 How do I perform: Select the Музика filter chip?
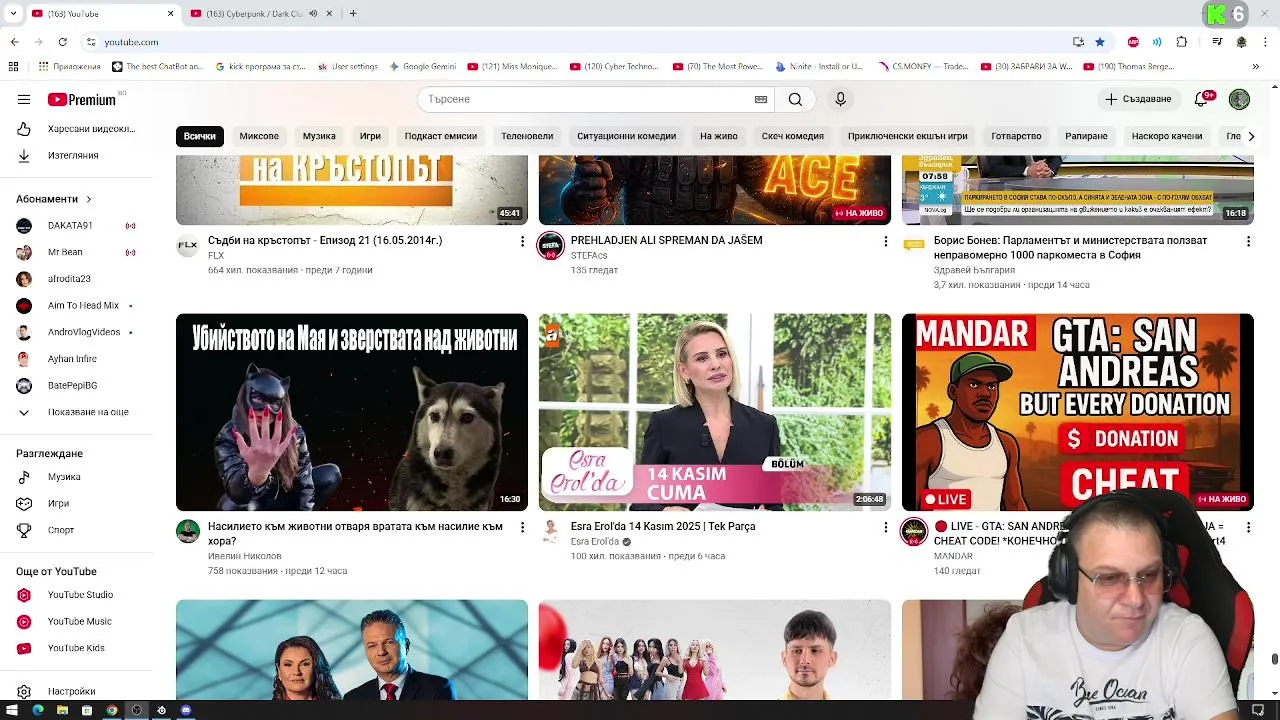[319, 136]
